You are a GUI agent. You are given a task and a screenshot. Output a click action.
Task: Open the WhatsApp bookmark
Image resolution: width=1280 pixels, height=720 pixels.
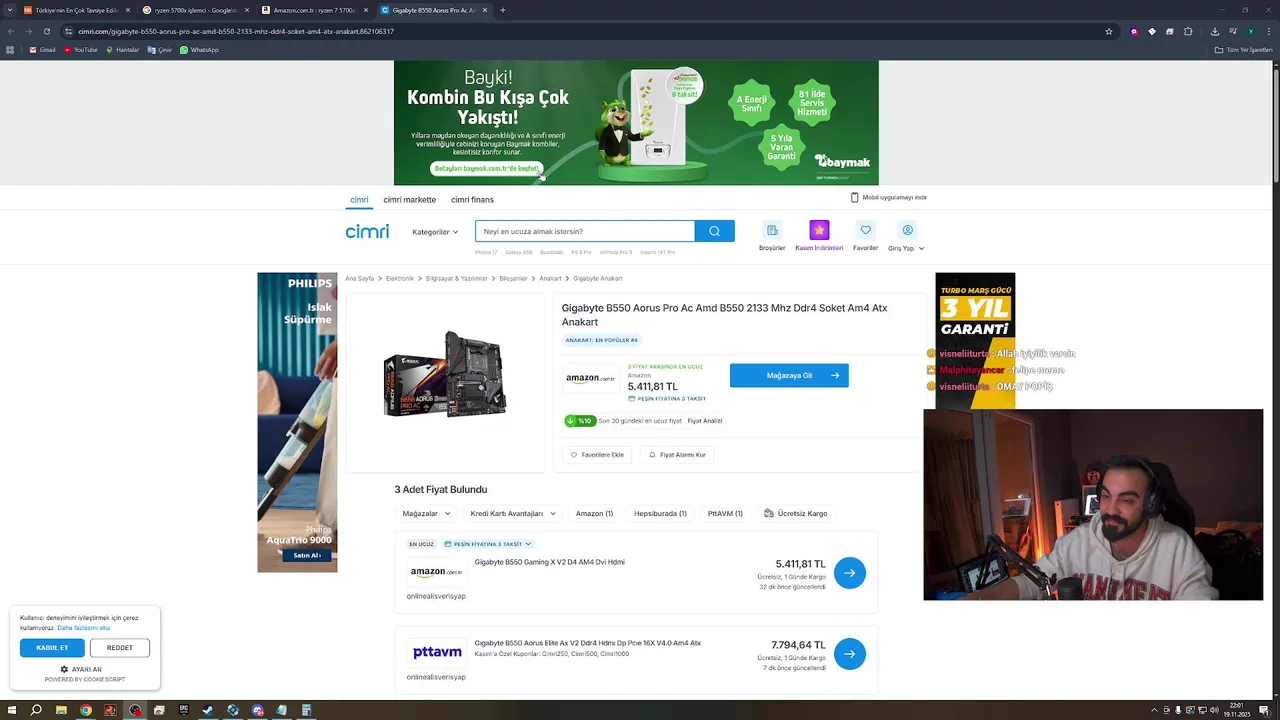(199, 50)
